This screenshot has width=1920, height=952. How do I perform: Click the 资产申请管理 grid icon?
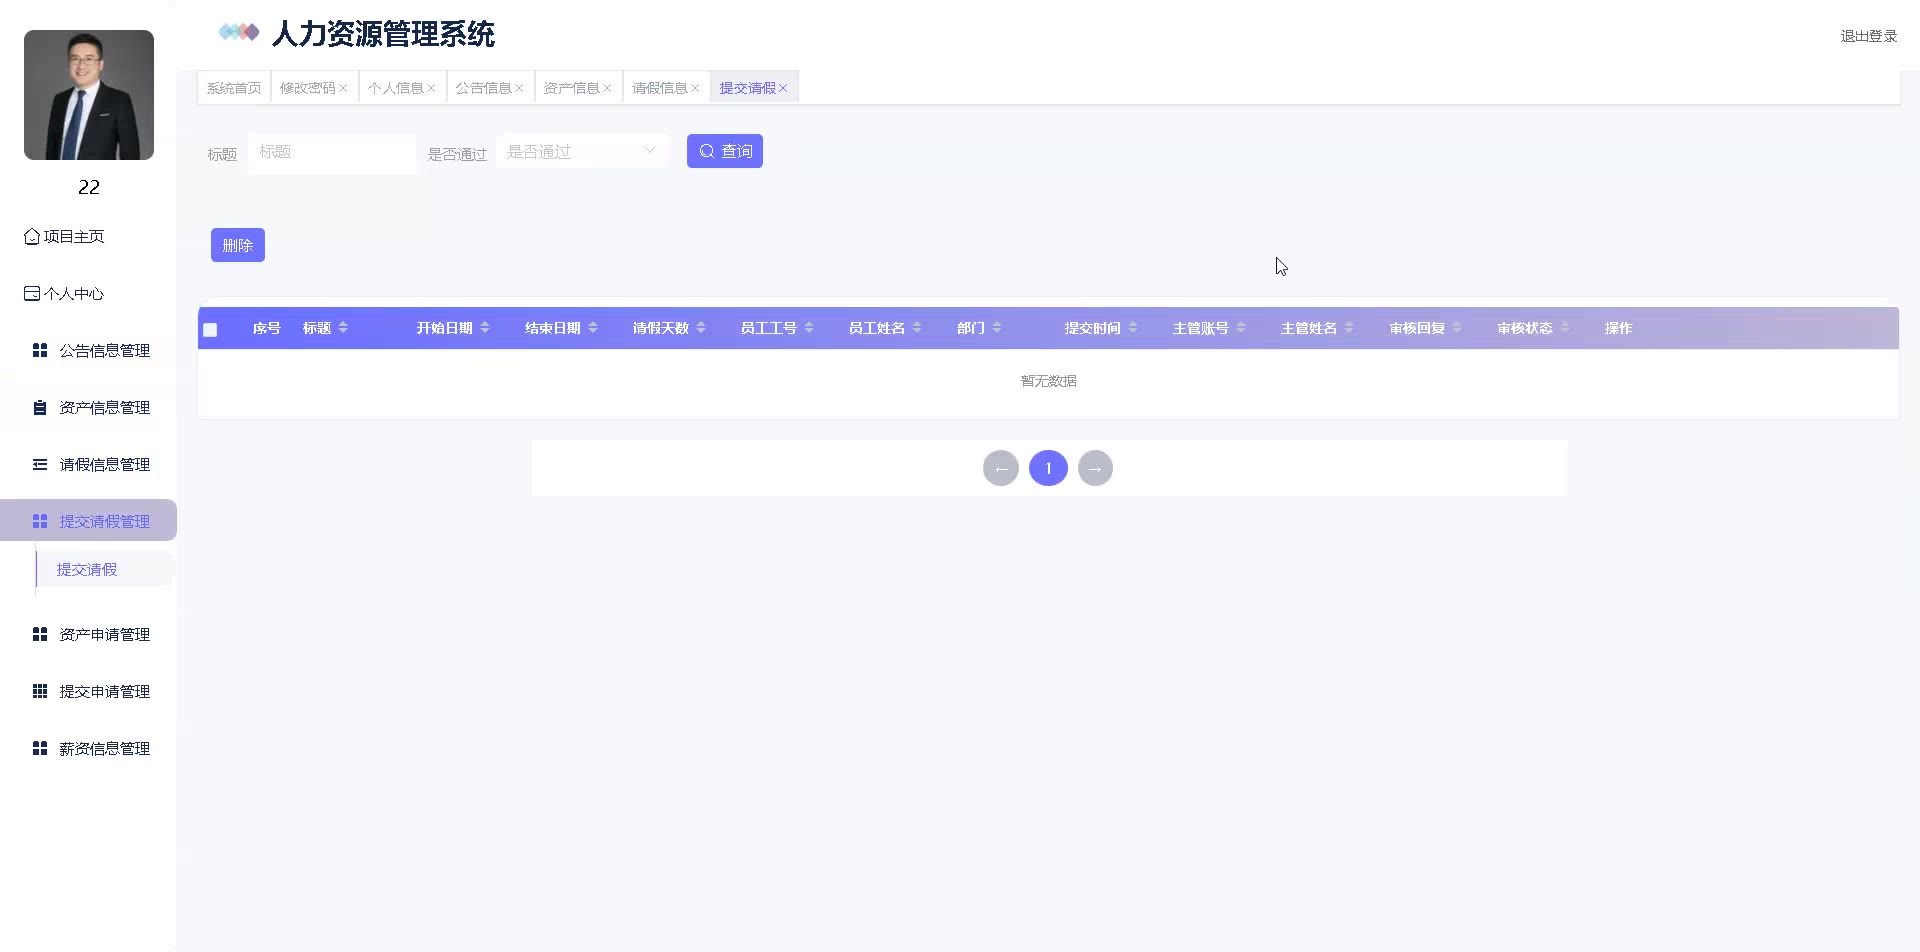40,635
